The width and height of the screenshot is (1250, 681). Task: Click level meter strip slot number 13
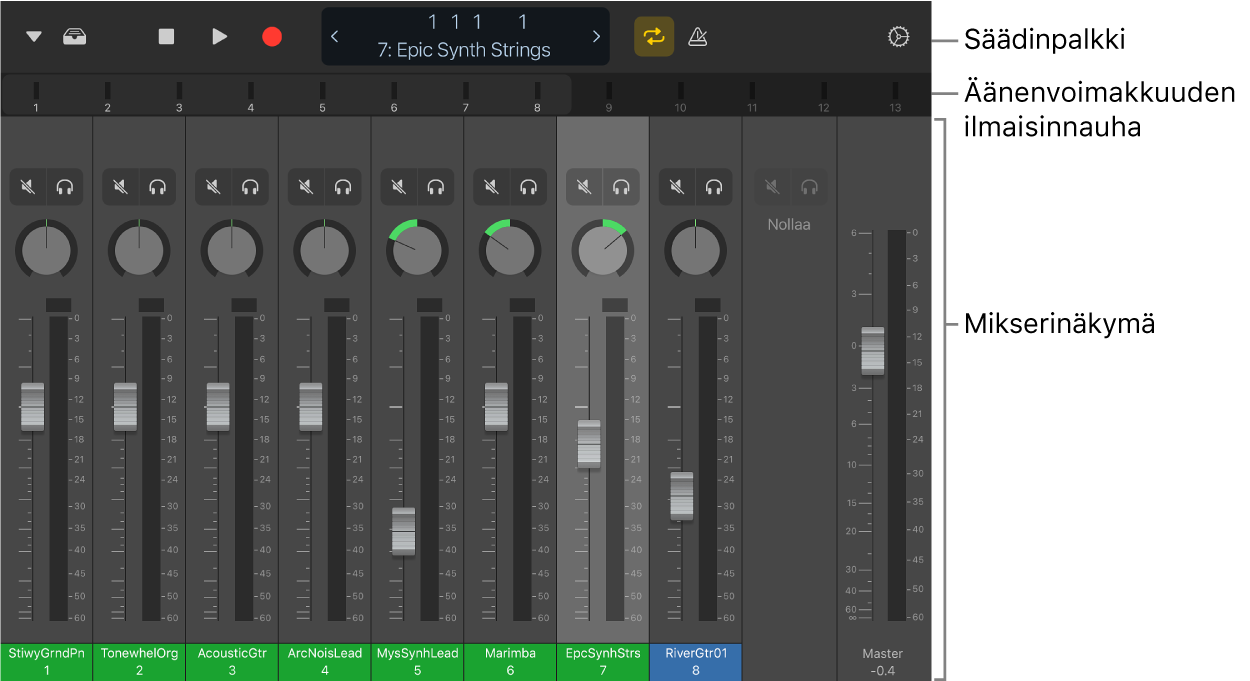pos(895,95)
